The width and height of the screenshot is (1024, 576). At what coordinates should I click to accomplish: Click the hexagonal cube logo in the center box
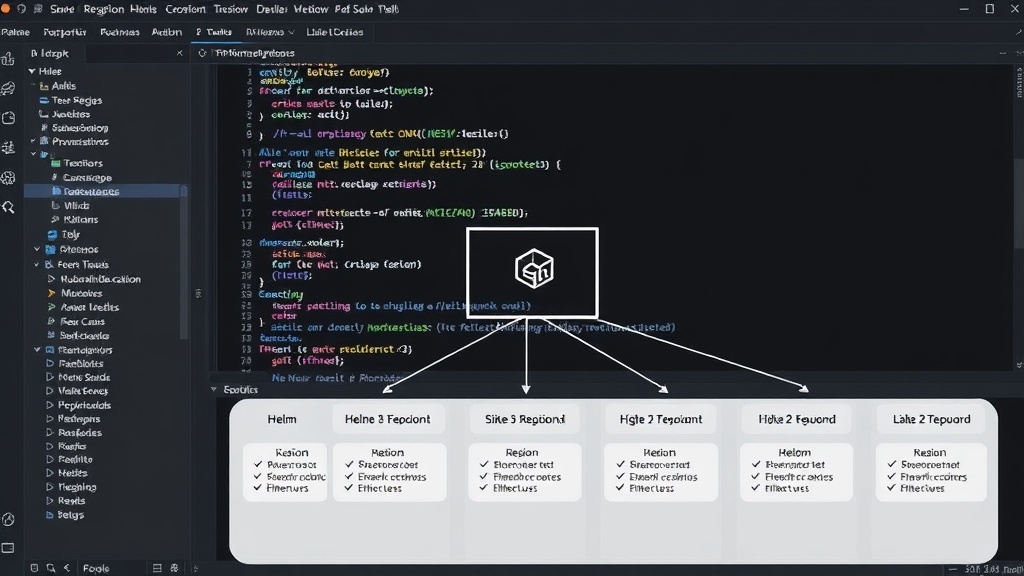click(x=534, y=268)
